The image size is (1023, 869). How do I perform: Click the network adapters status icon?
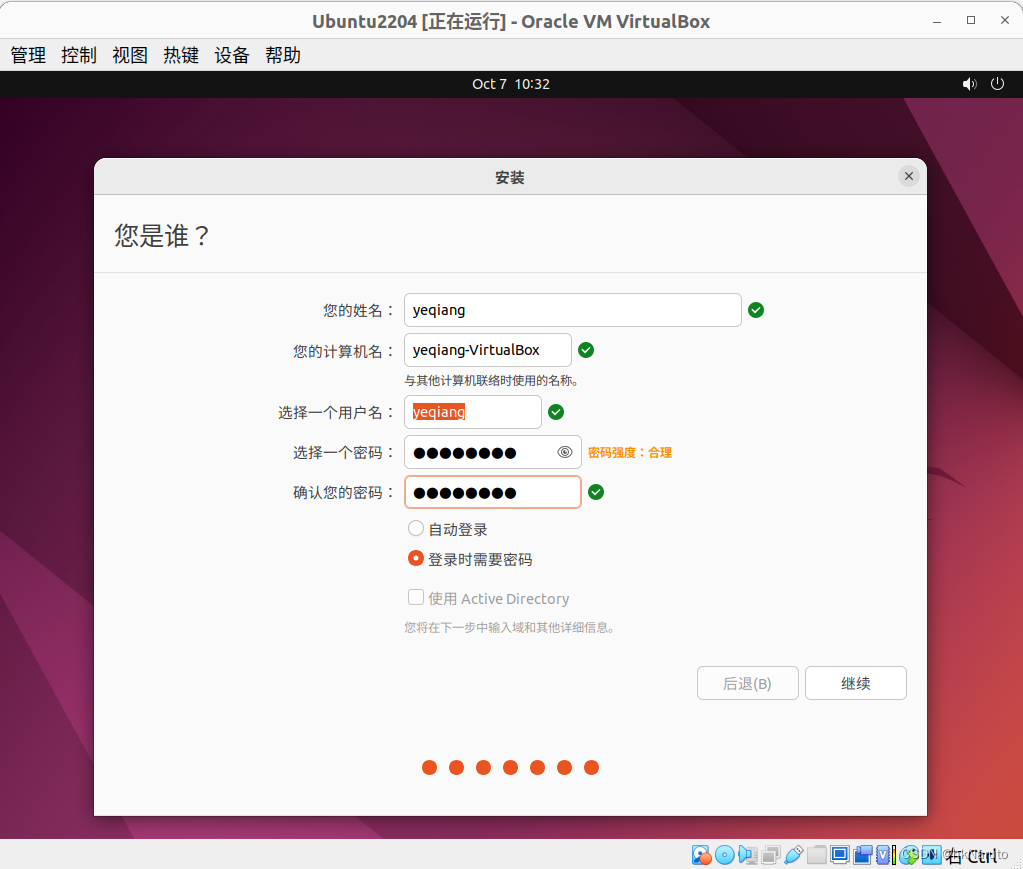(x=771, y=855)
